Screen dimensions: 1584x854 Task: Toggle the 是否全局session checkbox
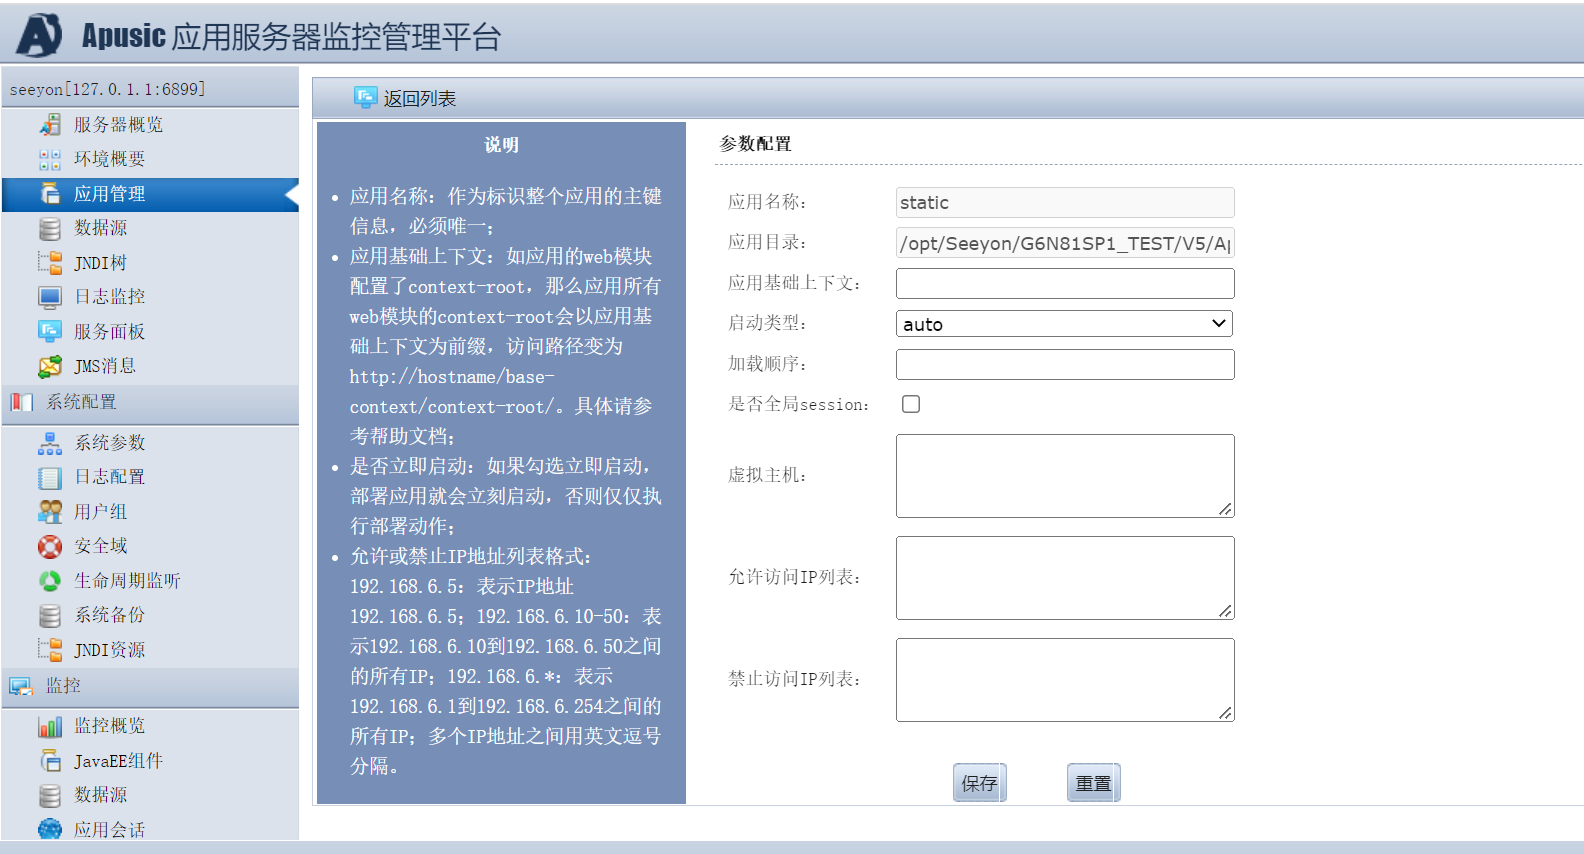tap(911, 404)
